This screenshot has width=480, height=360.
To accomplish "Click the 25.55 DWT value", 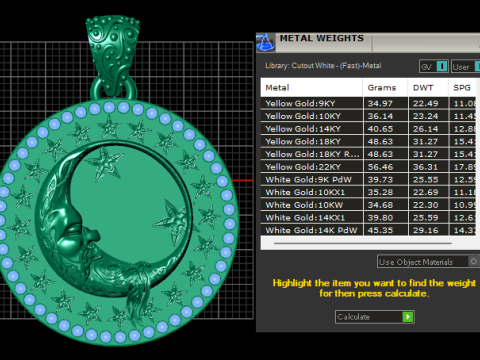I will click(x=425, y=179).
